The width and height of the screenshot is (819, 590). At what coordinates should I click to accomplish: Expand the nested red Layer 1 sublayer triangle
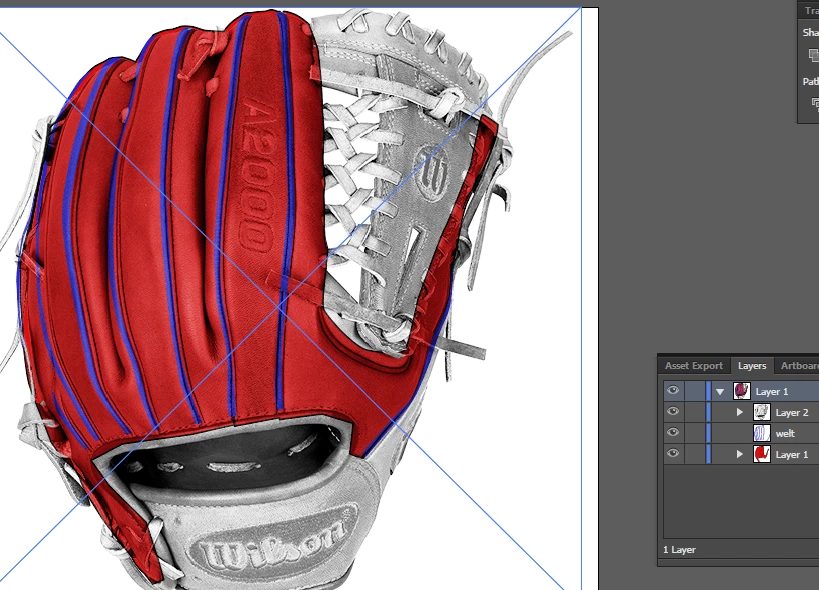pos(740,454)
